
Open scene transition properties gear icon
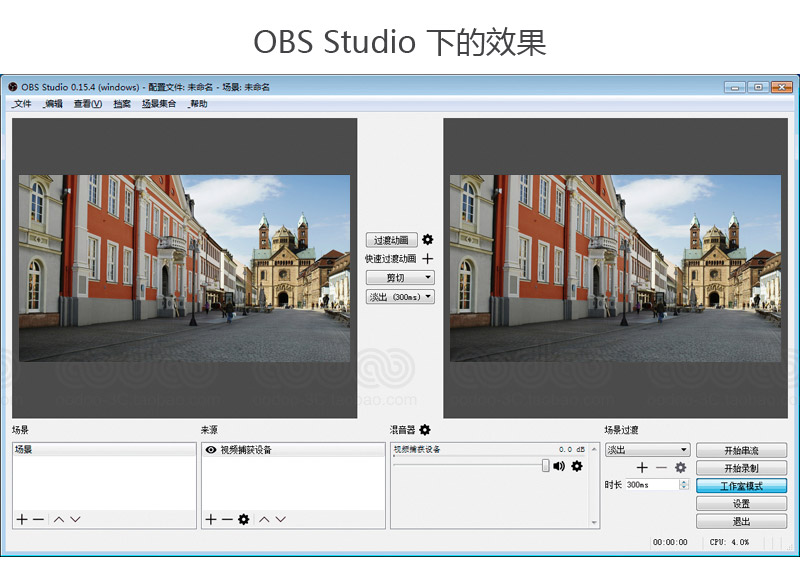pyautogui.click(x=680, y=467)
